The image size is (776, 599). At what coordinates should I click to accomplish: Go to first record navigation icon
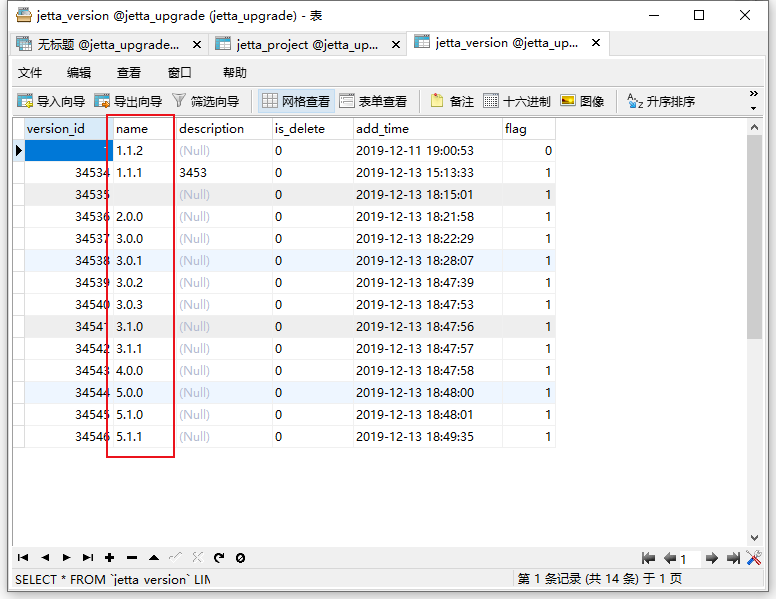click(x=23, y=558)
